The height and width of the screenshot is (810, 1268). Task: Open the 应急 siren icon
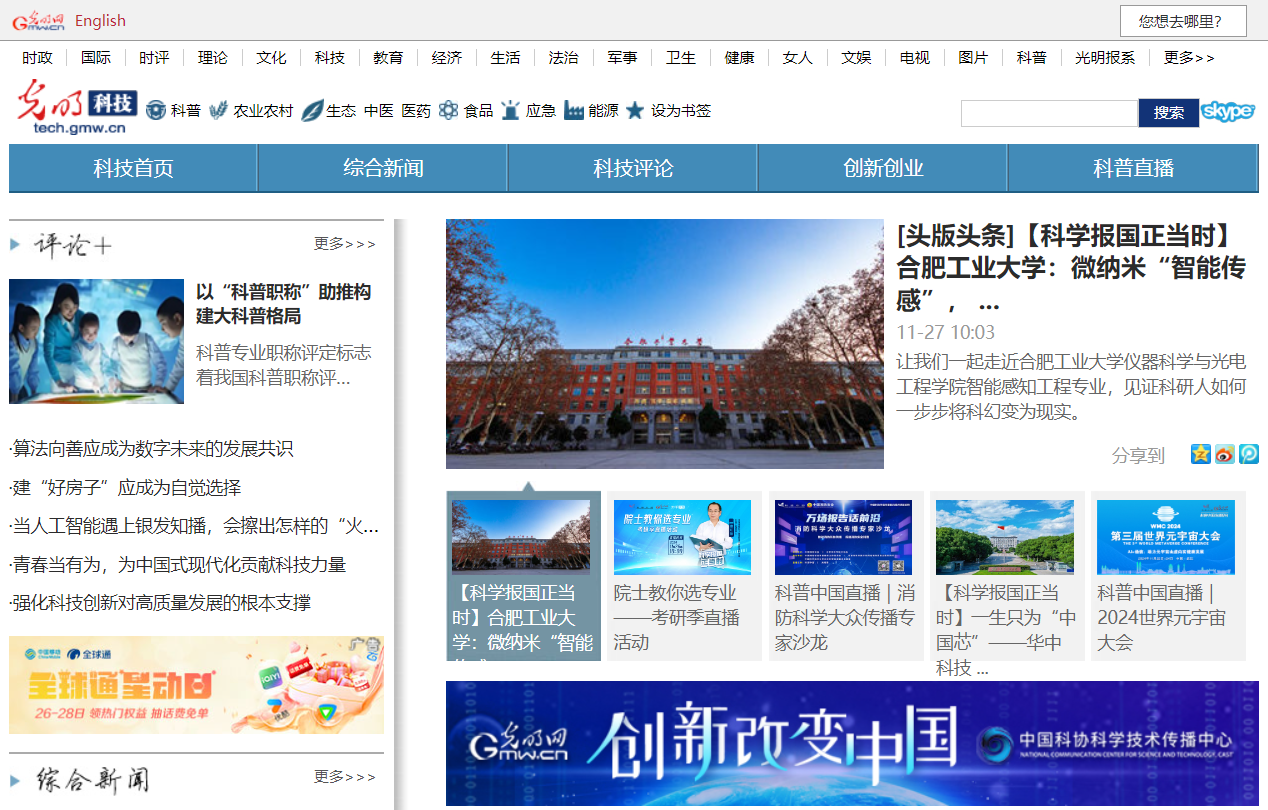pos(511,110)
